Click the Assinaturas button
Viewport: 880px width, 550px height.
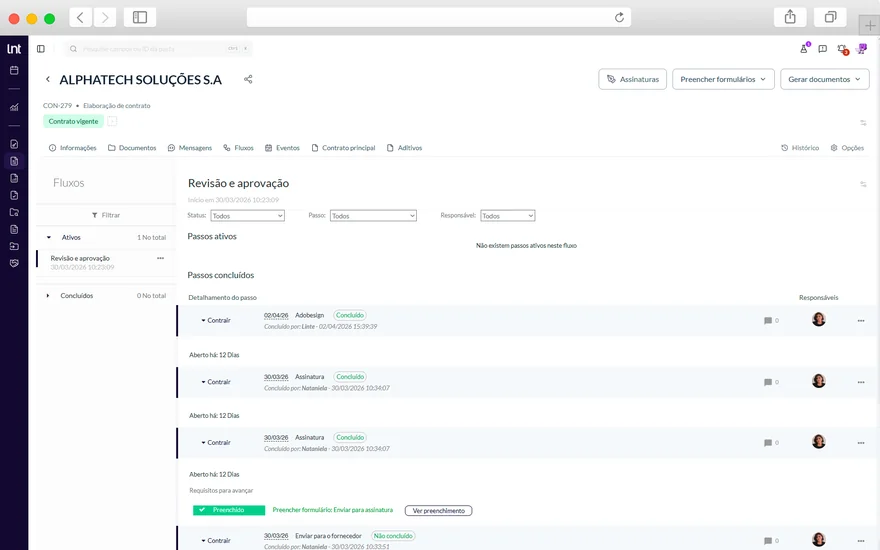[x=632, y=79]
